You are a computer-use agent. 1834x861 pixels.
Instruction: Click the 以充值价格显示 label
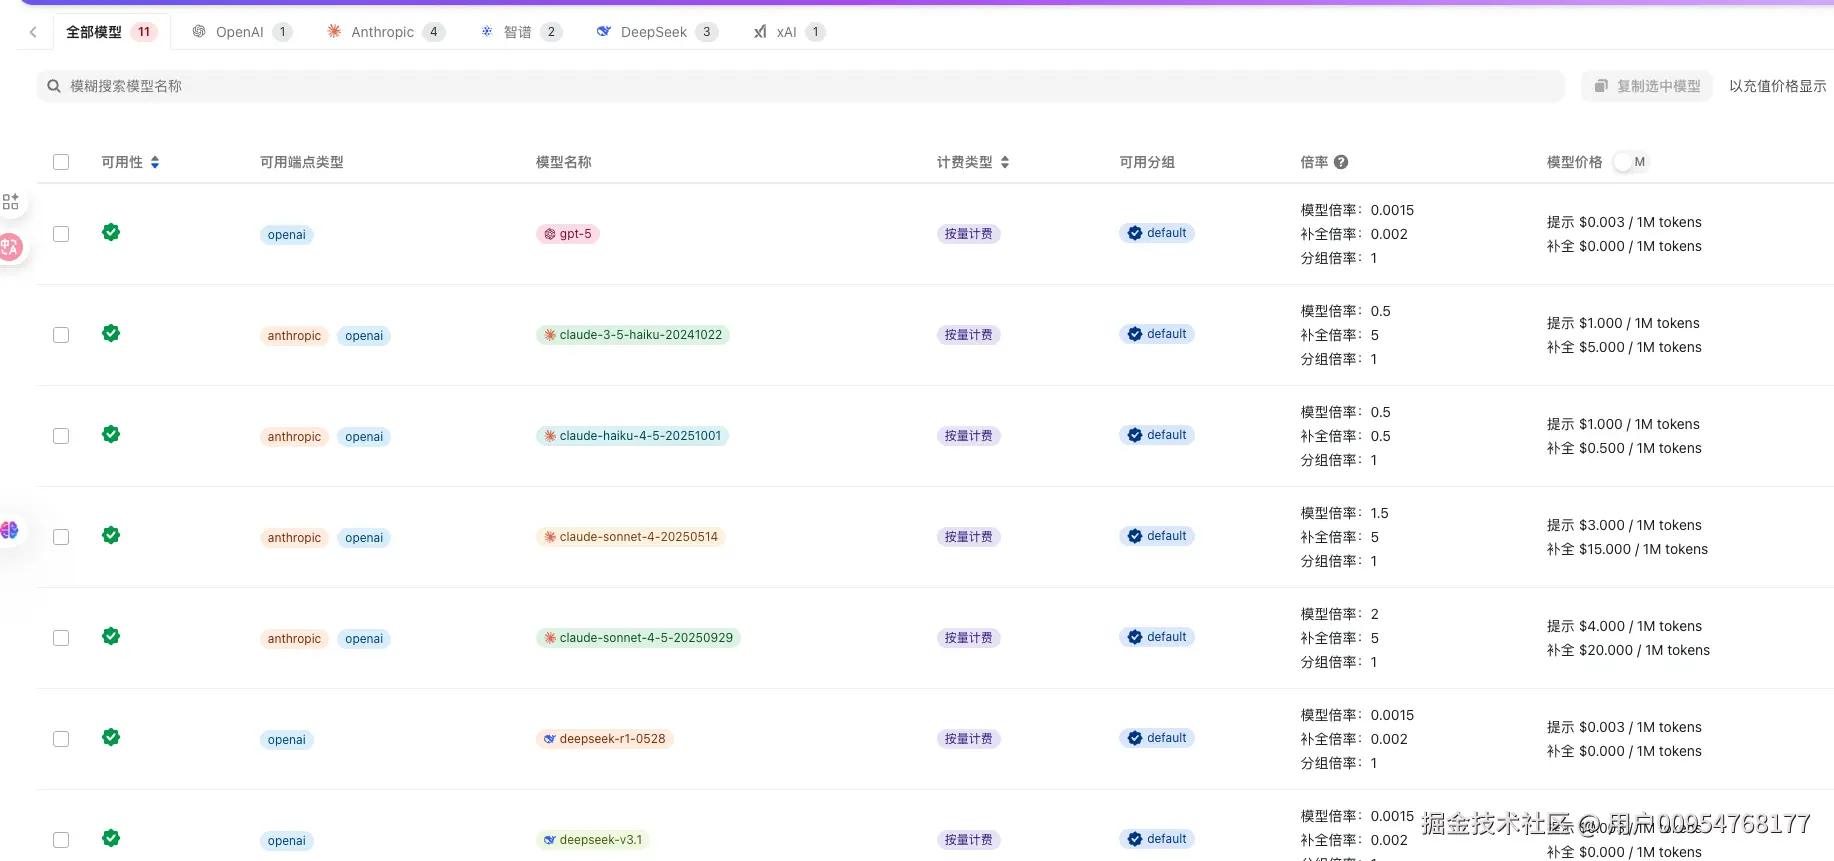tap(1777, 86)
